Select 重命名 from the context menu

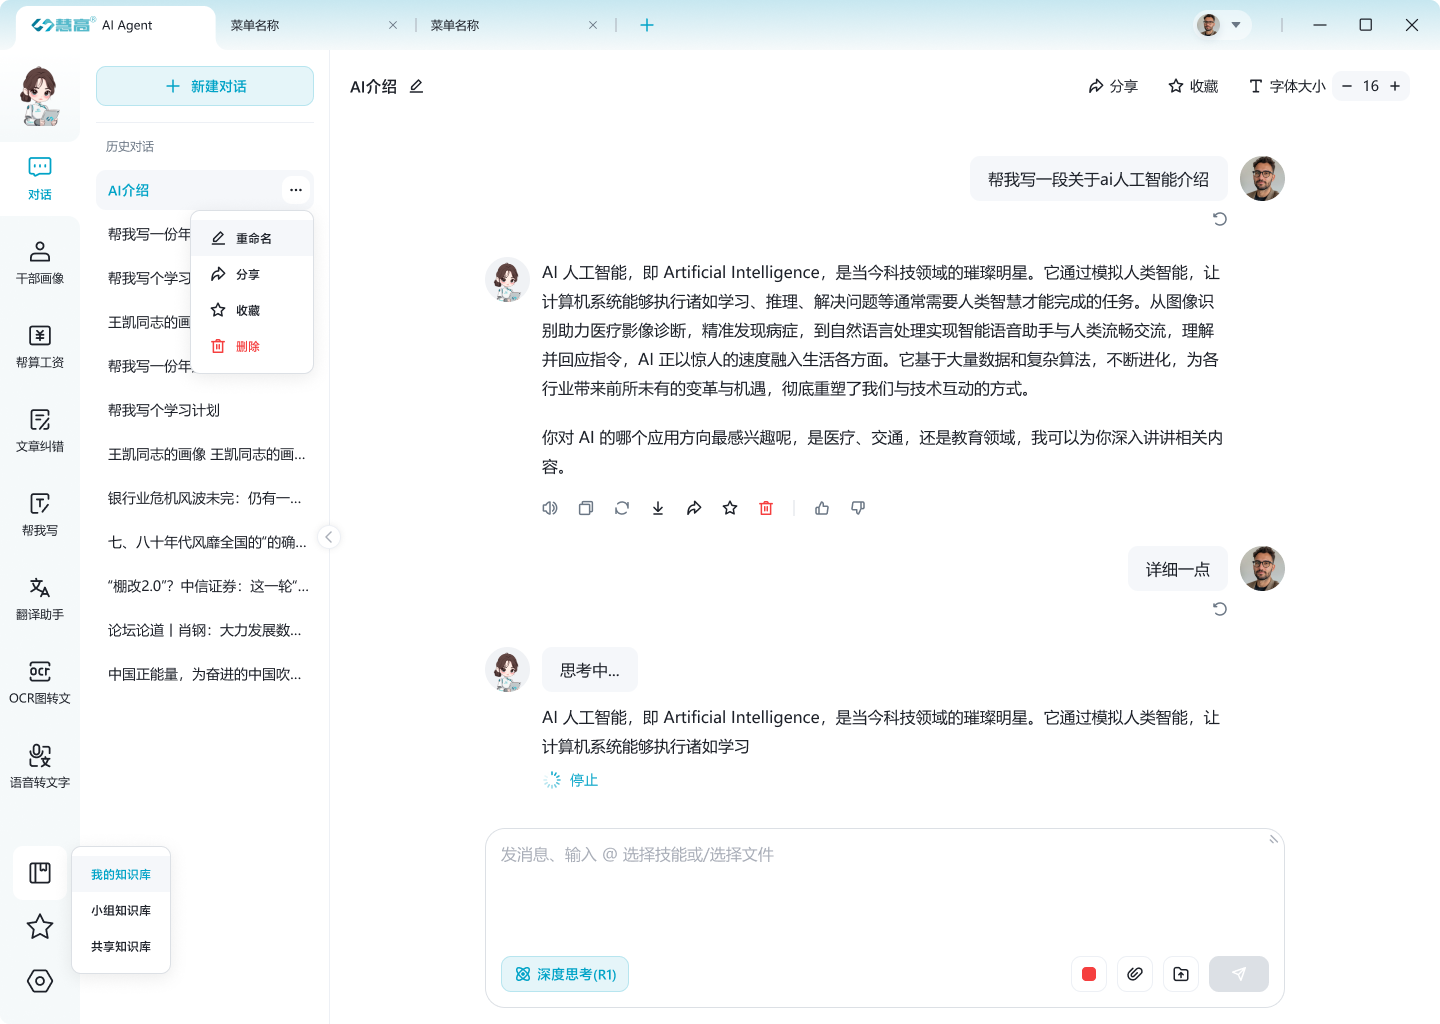[x=252, y=237]
